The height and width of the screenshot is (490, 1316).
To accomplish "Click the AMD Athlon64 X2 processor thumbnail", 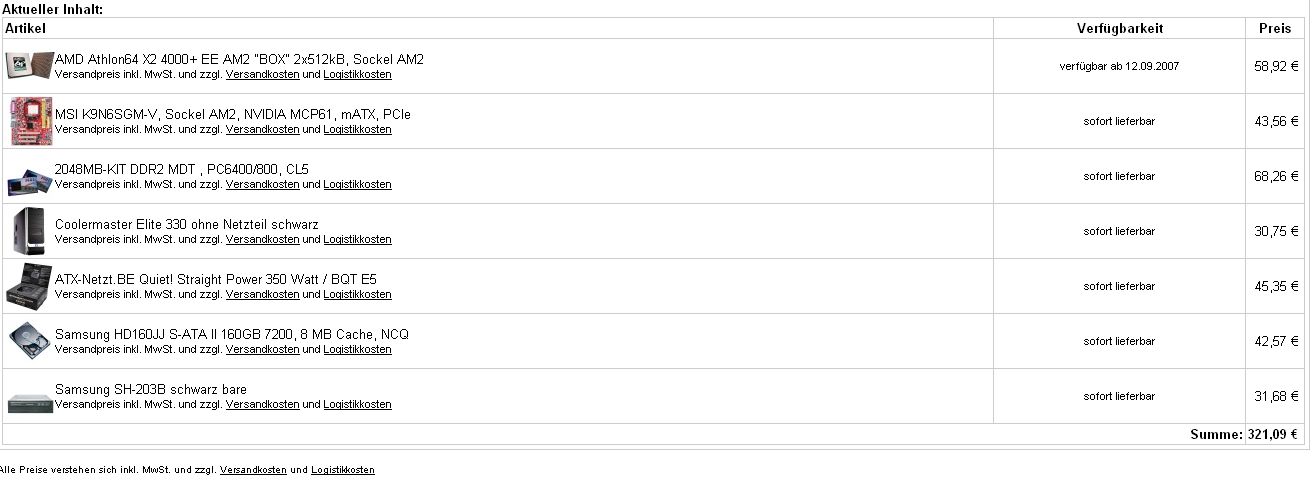I will pyautogui.click(x=30, y=67).
